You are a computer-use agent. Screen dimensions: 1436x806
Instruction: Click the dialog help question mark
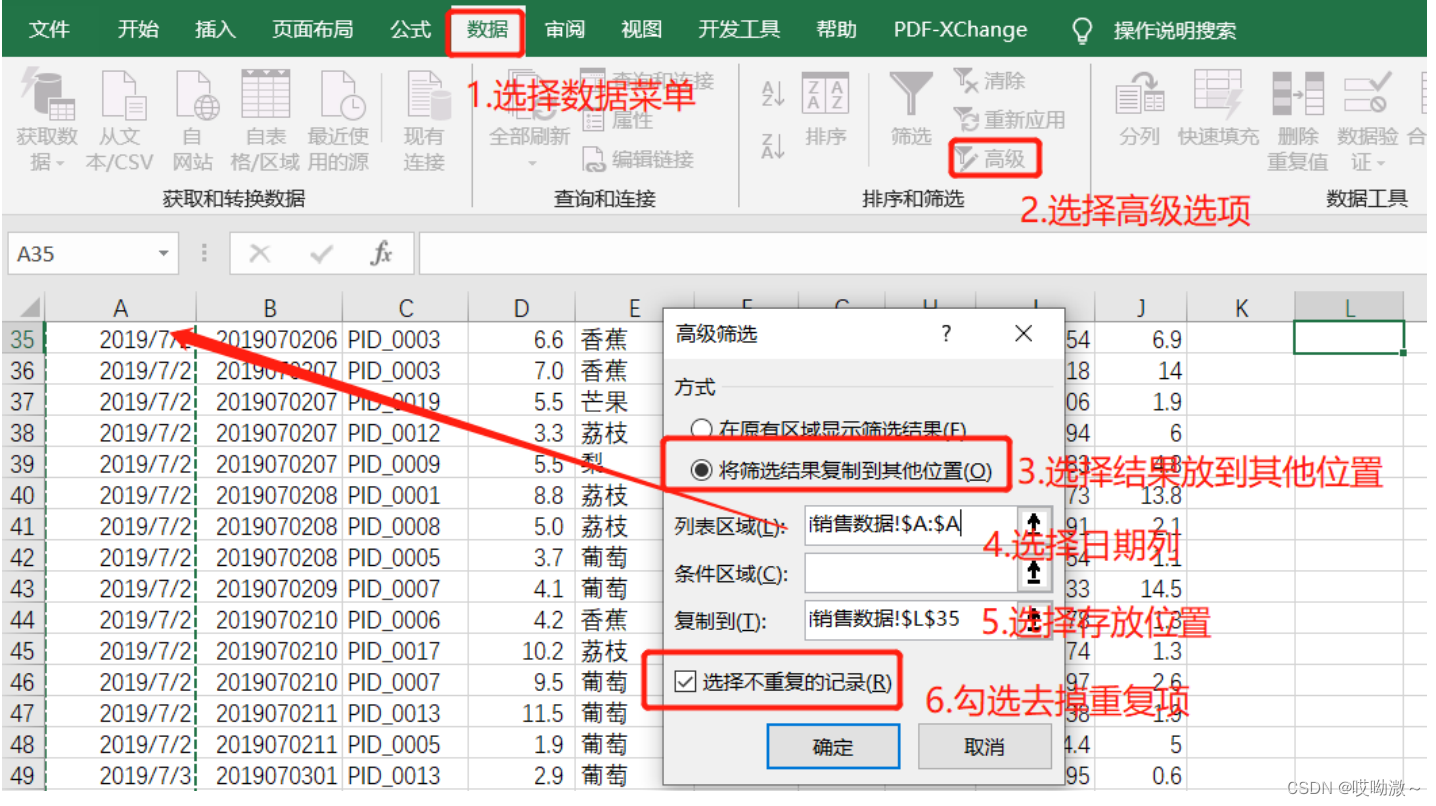tap(947, 334)
